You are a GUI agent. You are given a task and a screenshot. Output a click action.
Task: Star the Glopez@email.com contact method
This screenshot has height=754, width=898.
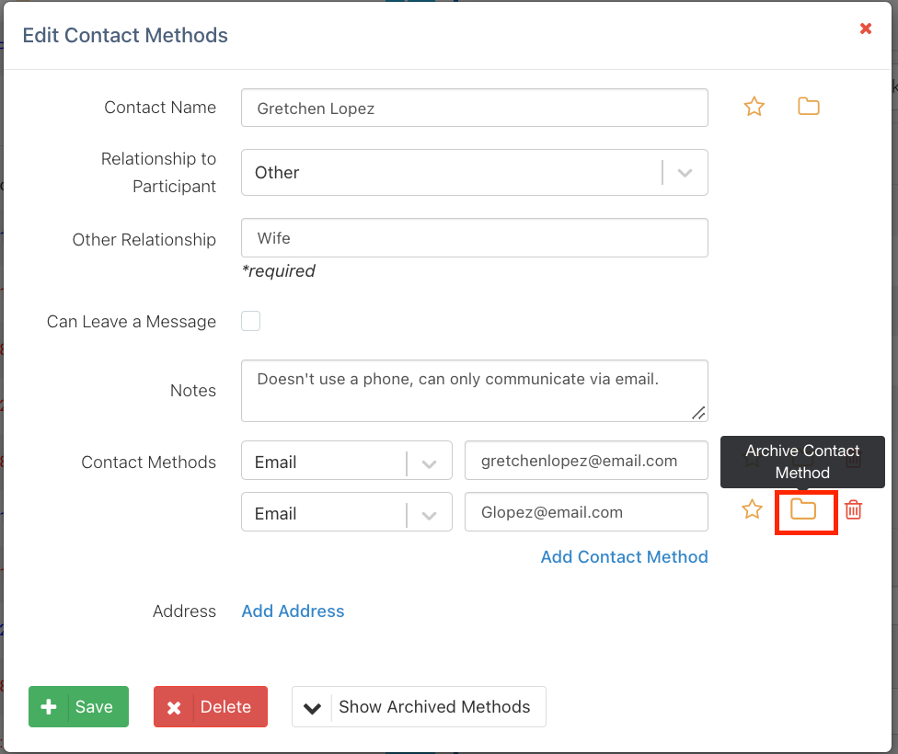(x=752, y=510)
